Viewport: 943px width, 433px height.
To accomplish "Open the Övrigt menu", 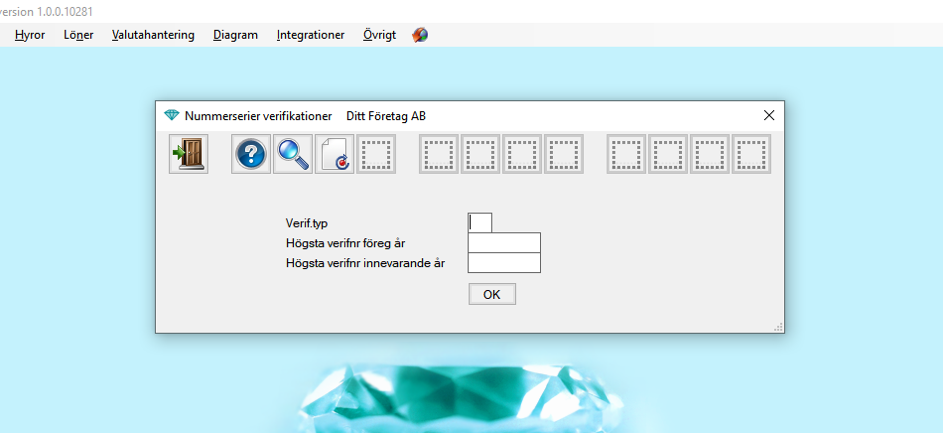I will click(379, 35).
